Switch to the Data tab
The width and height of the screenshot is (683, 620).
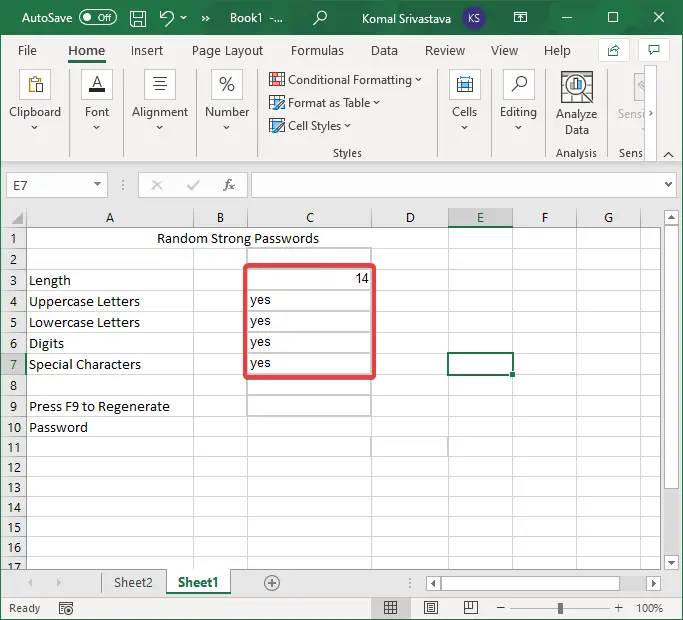pos(384,51)
